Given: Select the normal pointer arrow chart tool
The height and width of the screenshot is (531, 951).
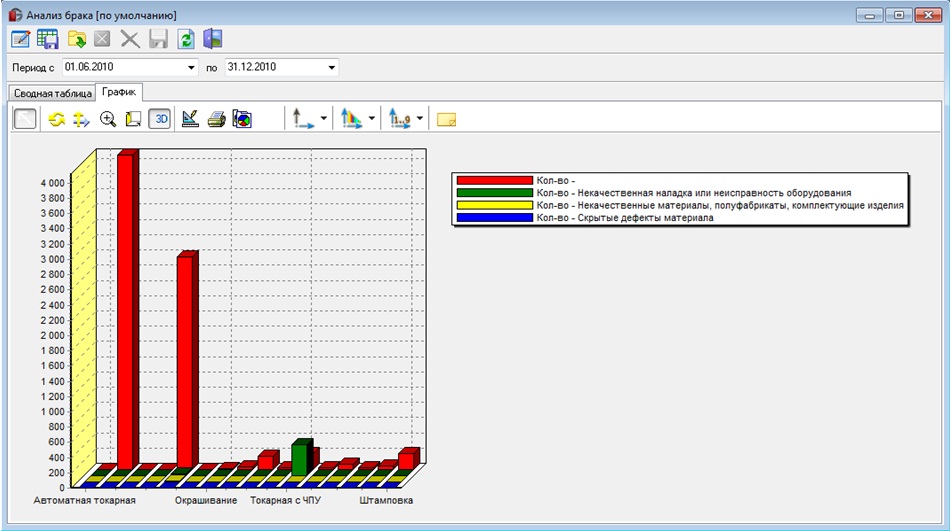Looking at the screenshot, I should click(25, 119).
